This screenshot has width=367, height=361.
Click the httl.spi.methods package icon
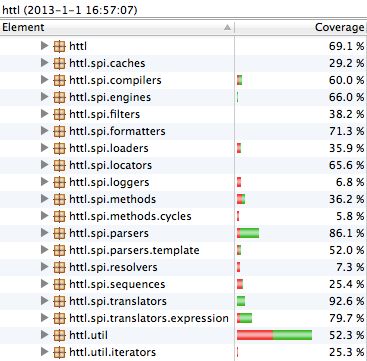[59, 199]
